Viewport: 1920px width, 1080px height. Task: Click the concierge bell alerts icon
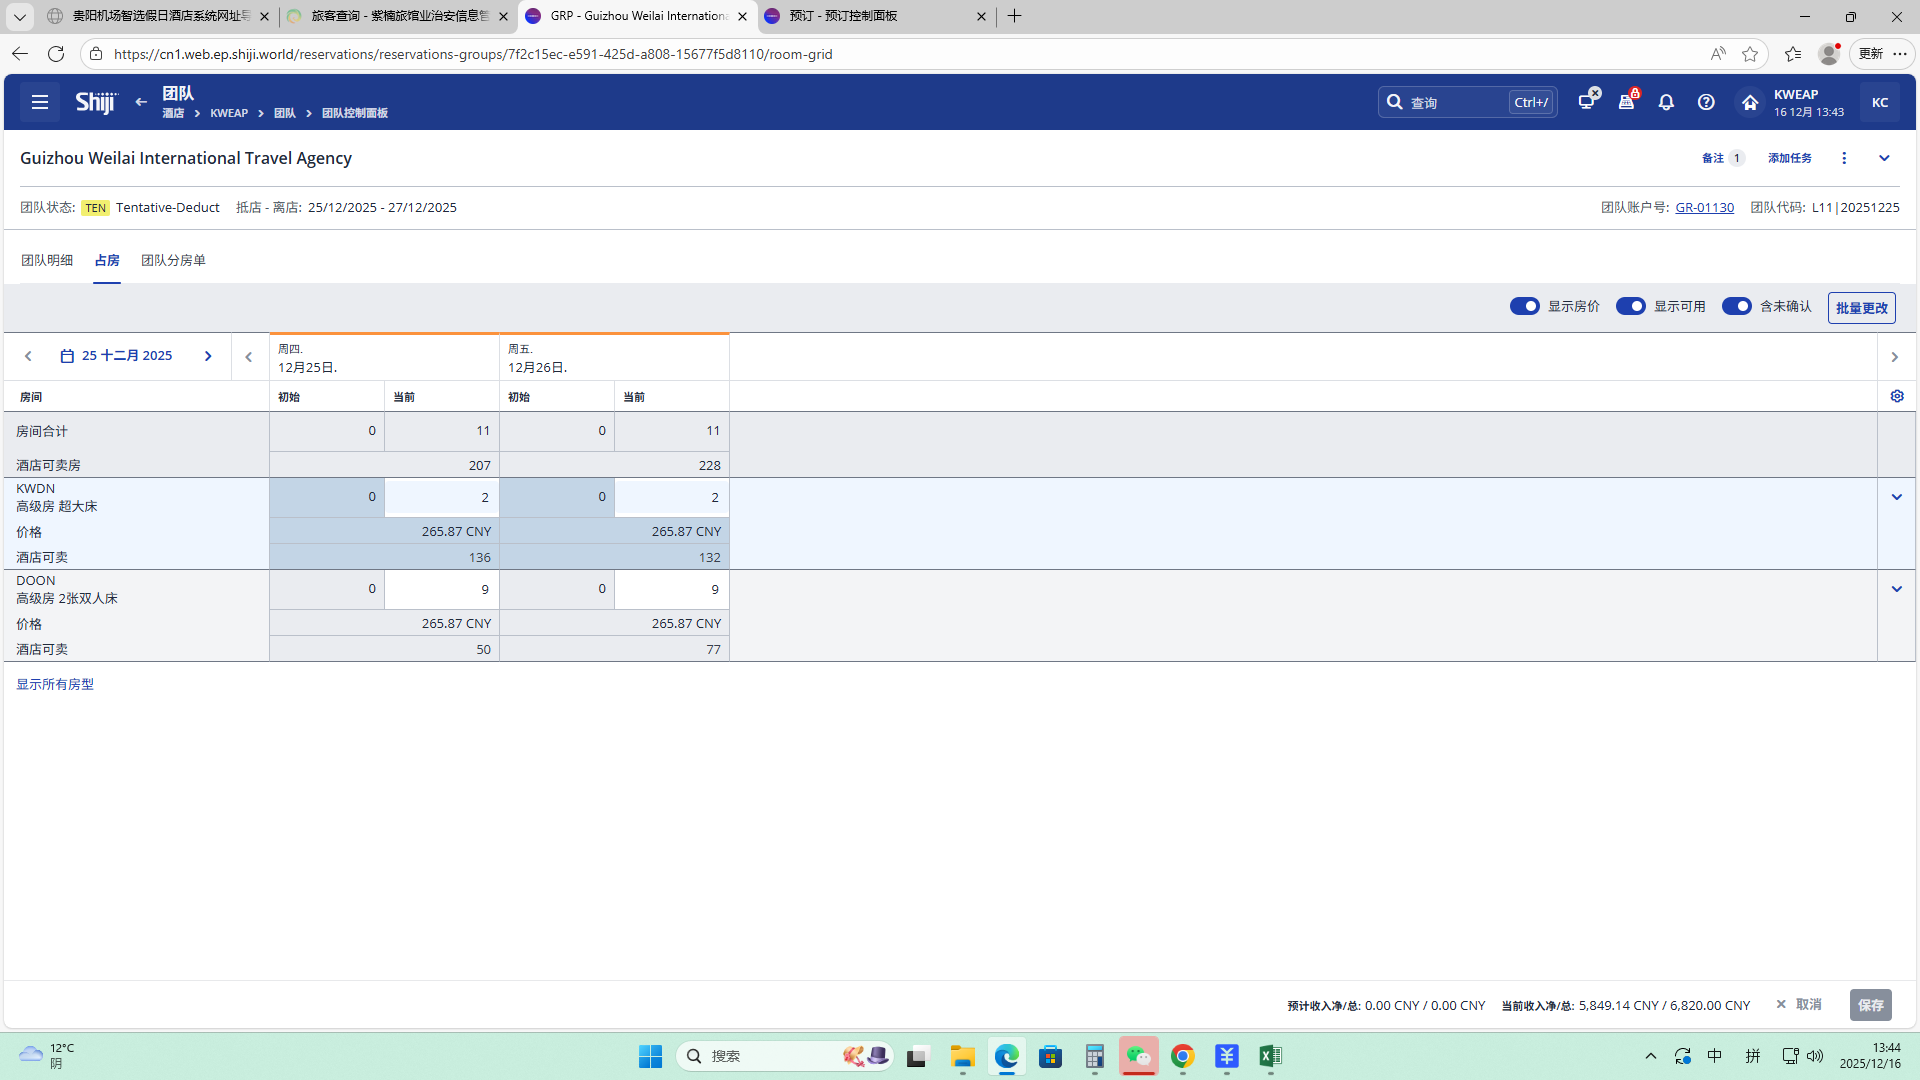point(1627,102)
